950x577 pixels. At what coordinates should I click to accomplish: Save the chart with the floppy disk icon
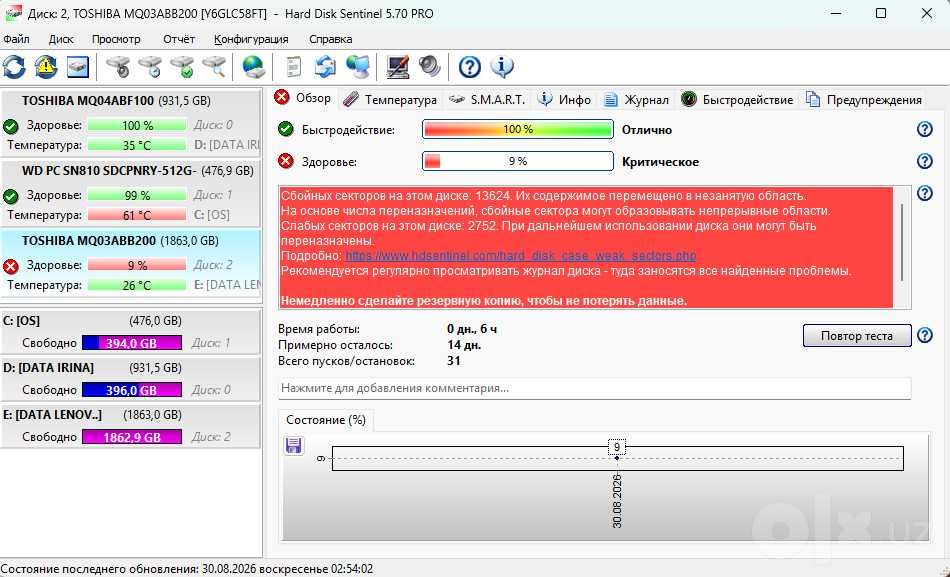click(x=294, y=445)
